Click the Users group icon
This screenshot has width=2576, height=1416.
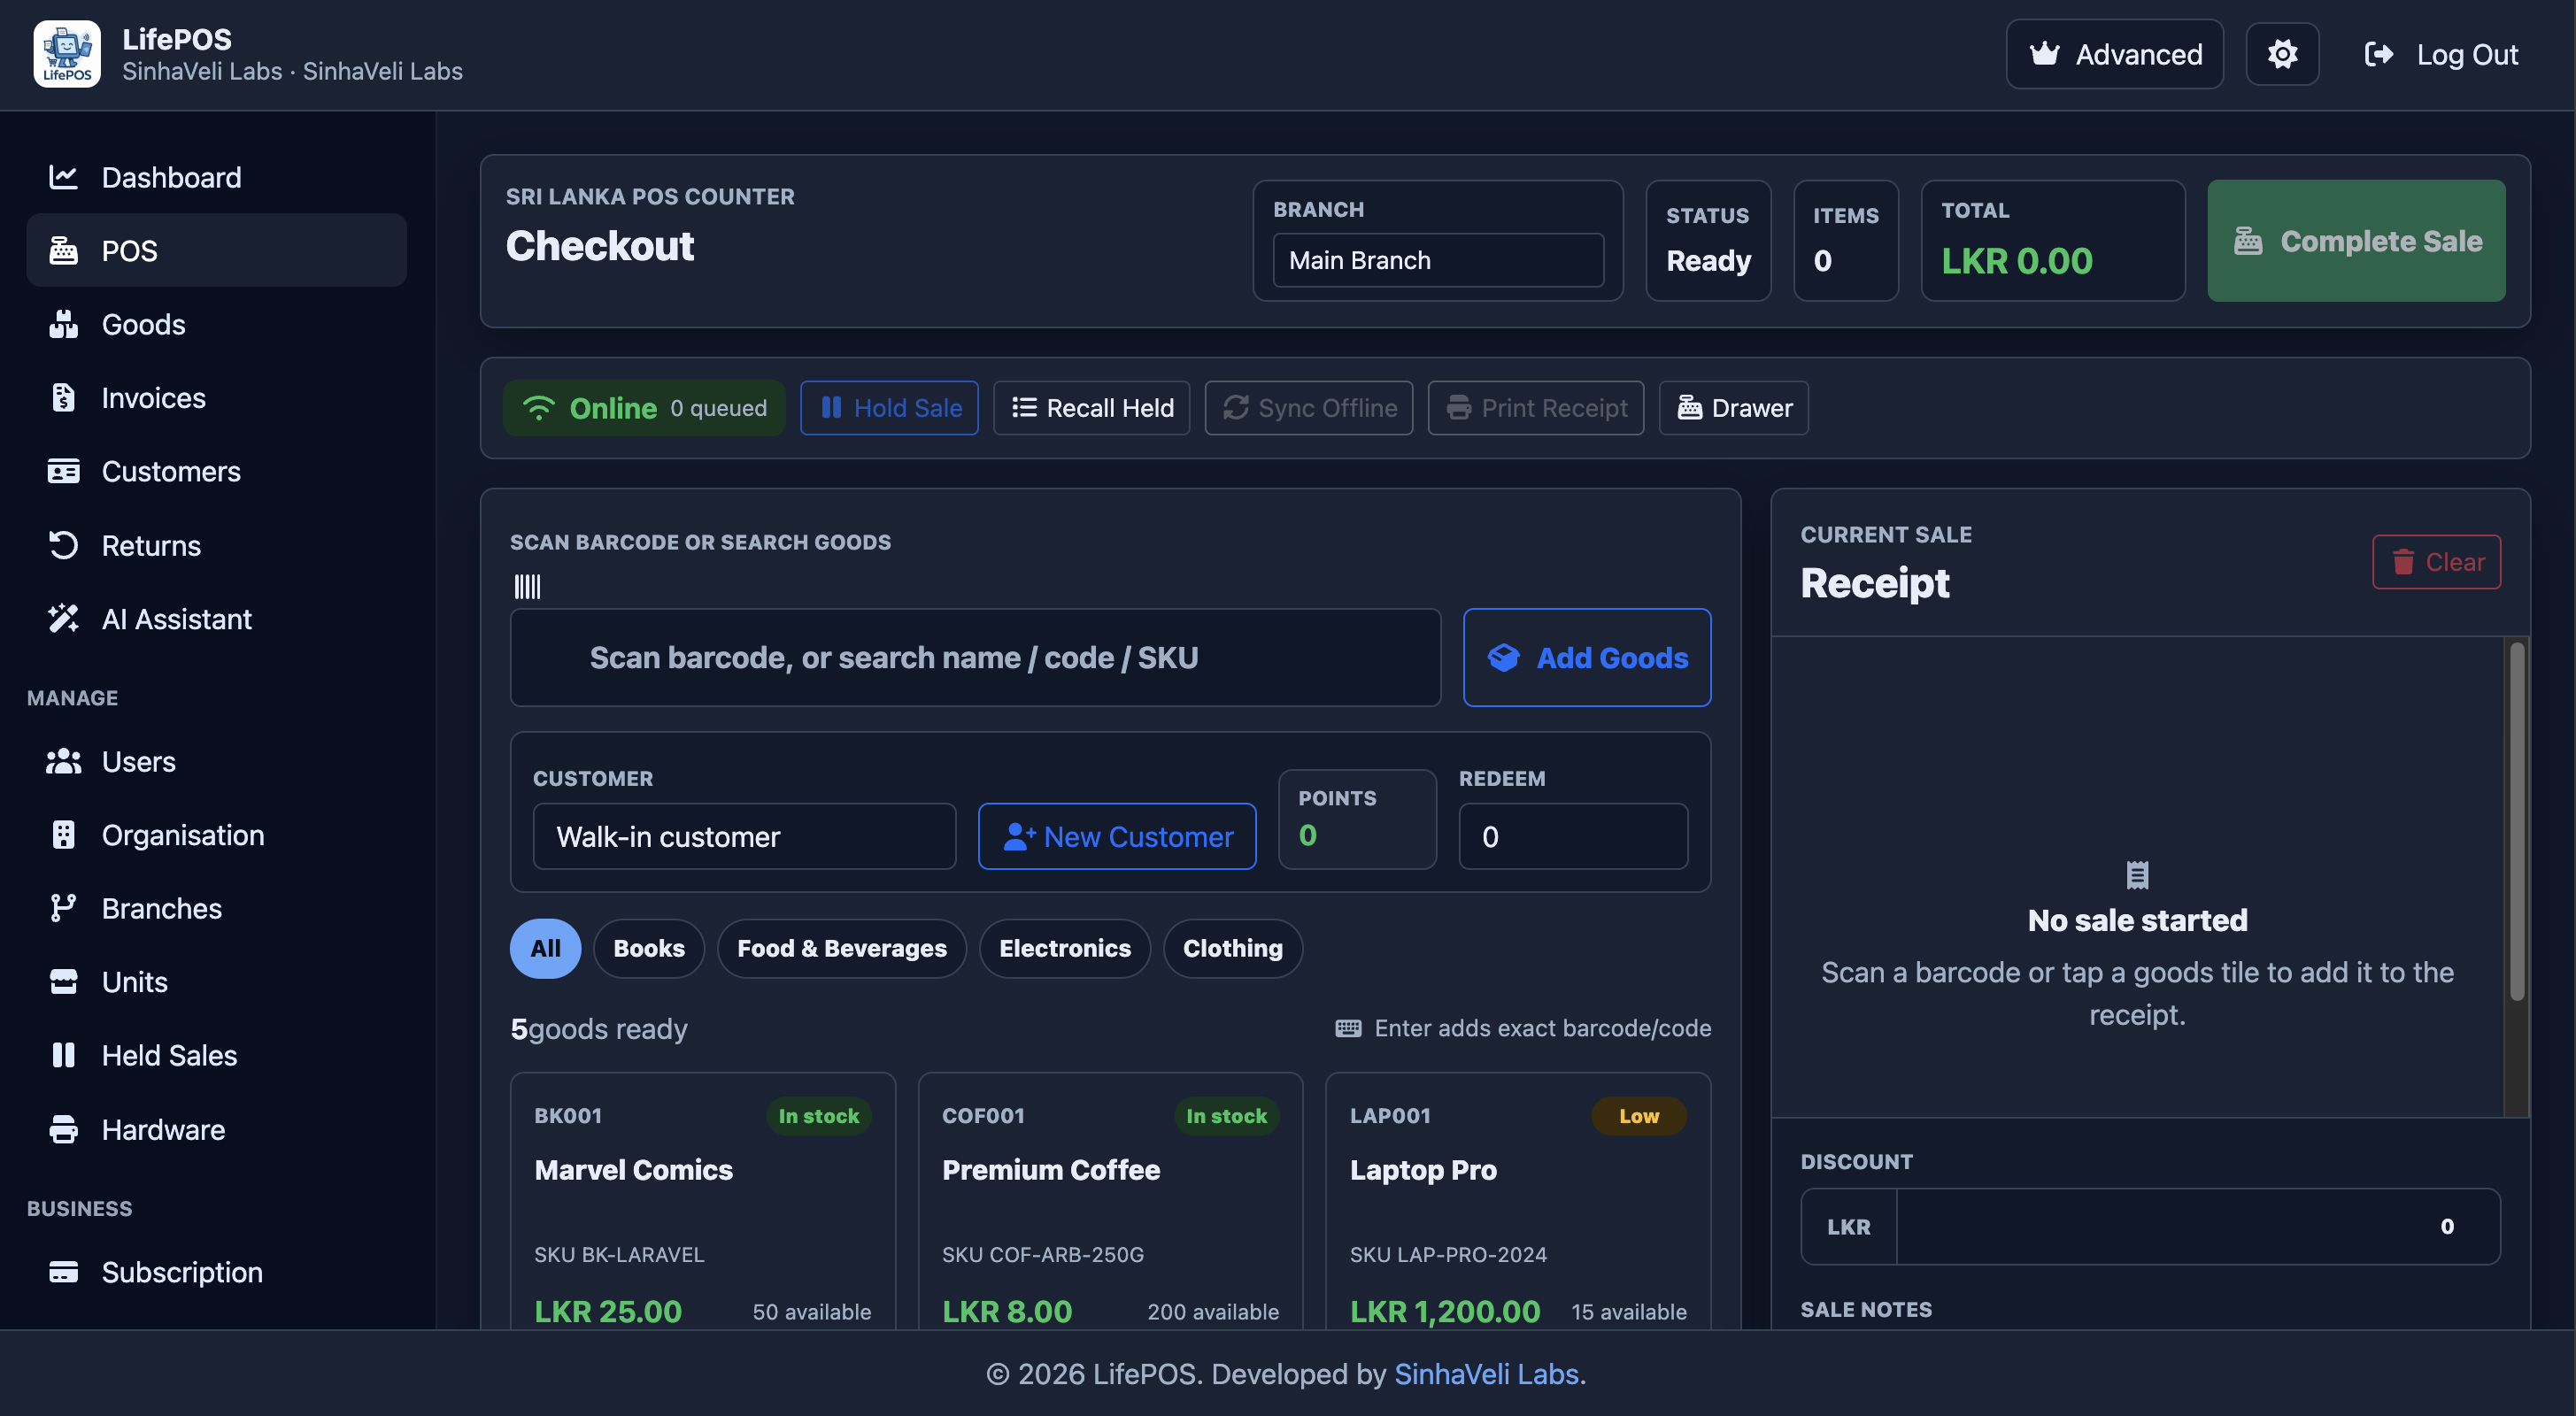[63, 761]
